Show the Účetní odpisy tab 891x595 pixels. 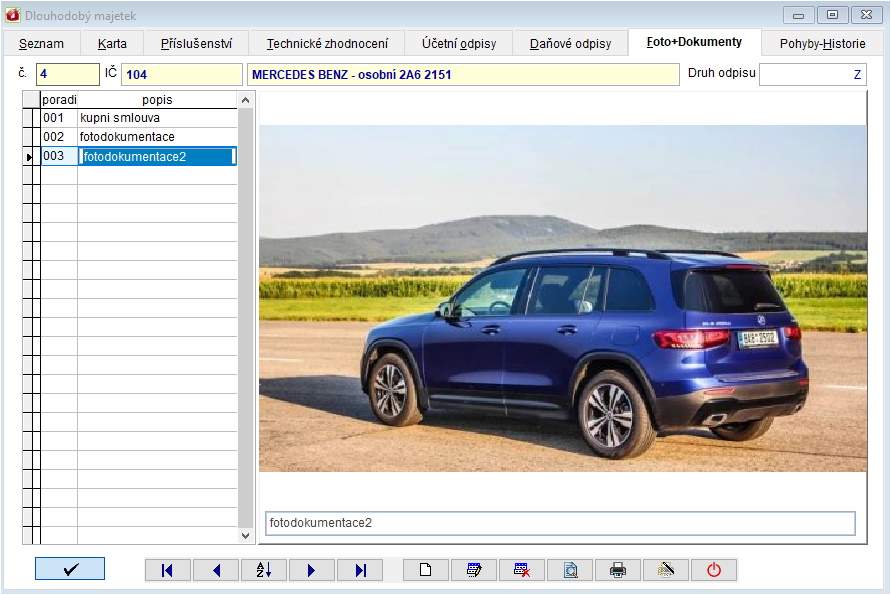[459, 44]
